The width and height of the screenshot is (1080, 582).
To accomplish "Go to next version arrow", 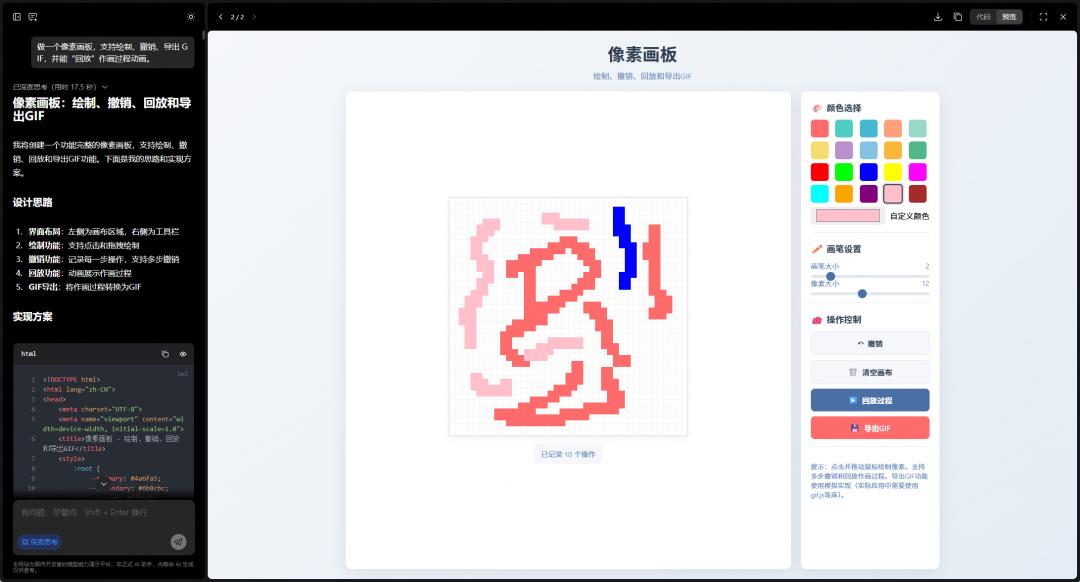I will pos(254,17).
